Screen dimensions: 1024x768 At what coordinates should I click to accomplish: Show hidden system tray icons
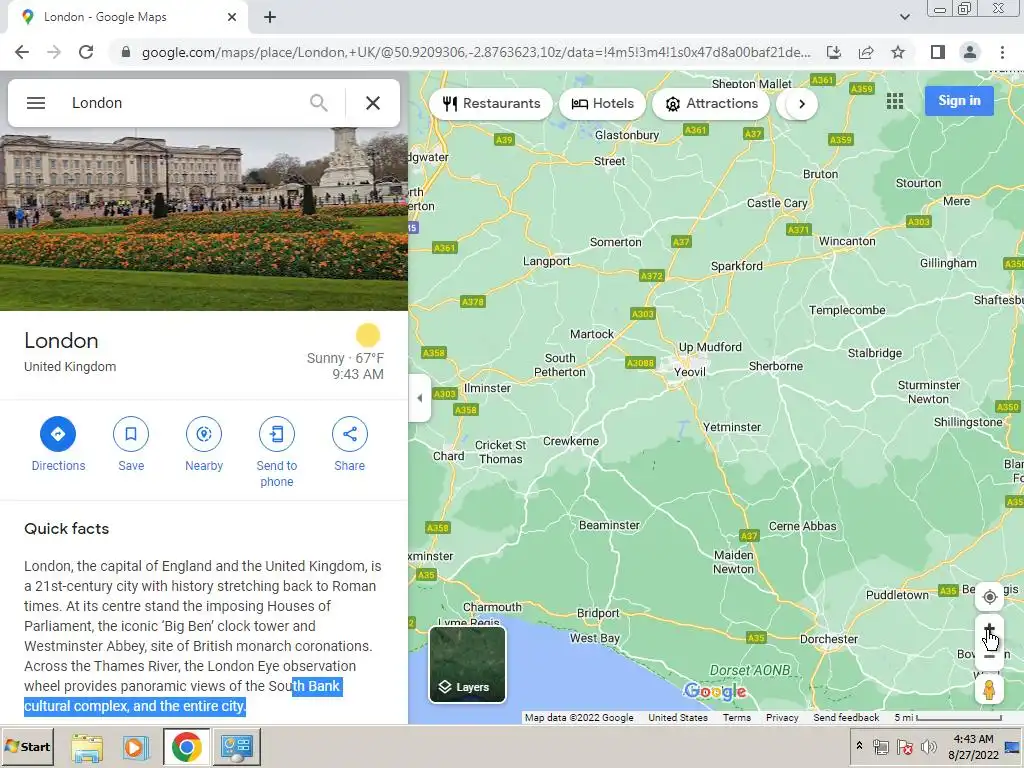point(859,746)
